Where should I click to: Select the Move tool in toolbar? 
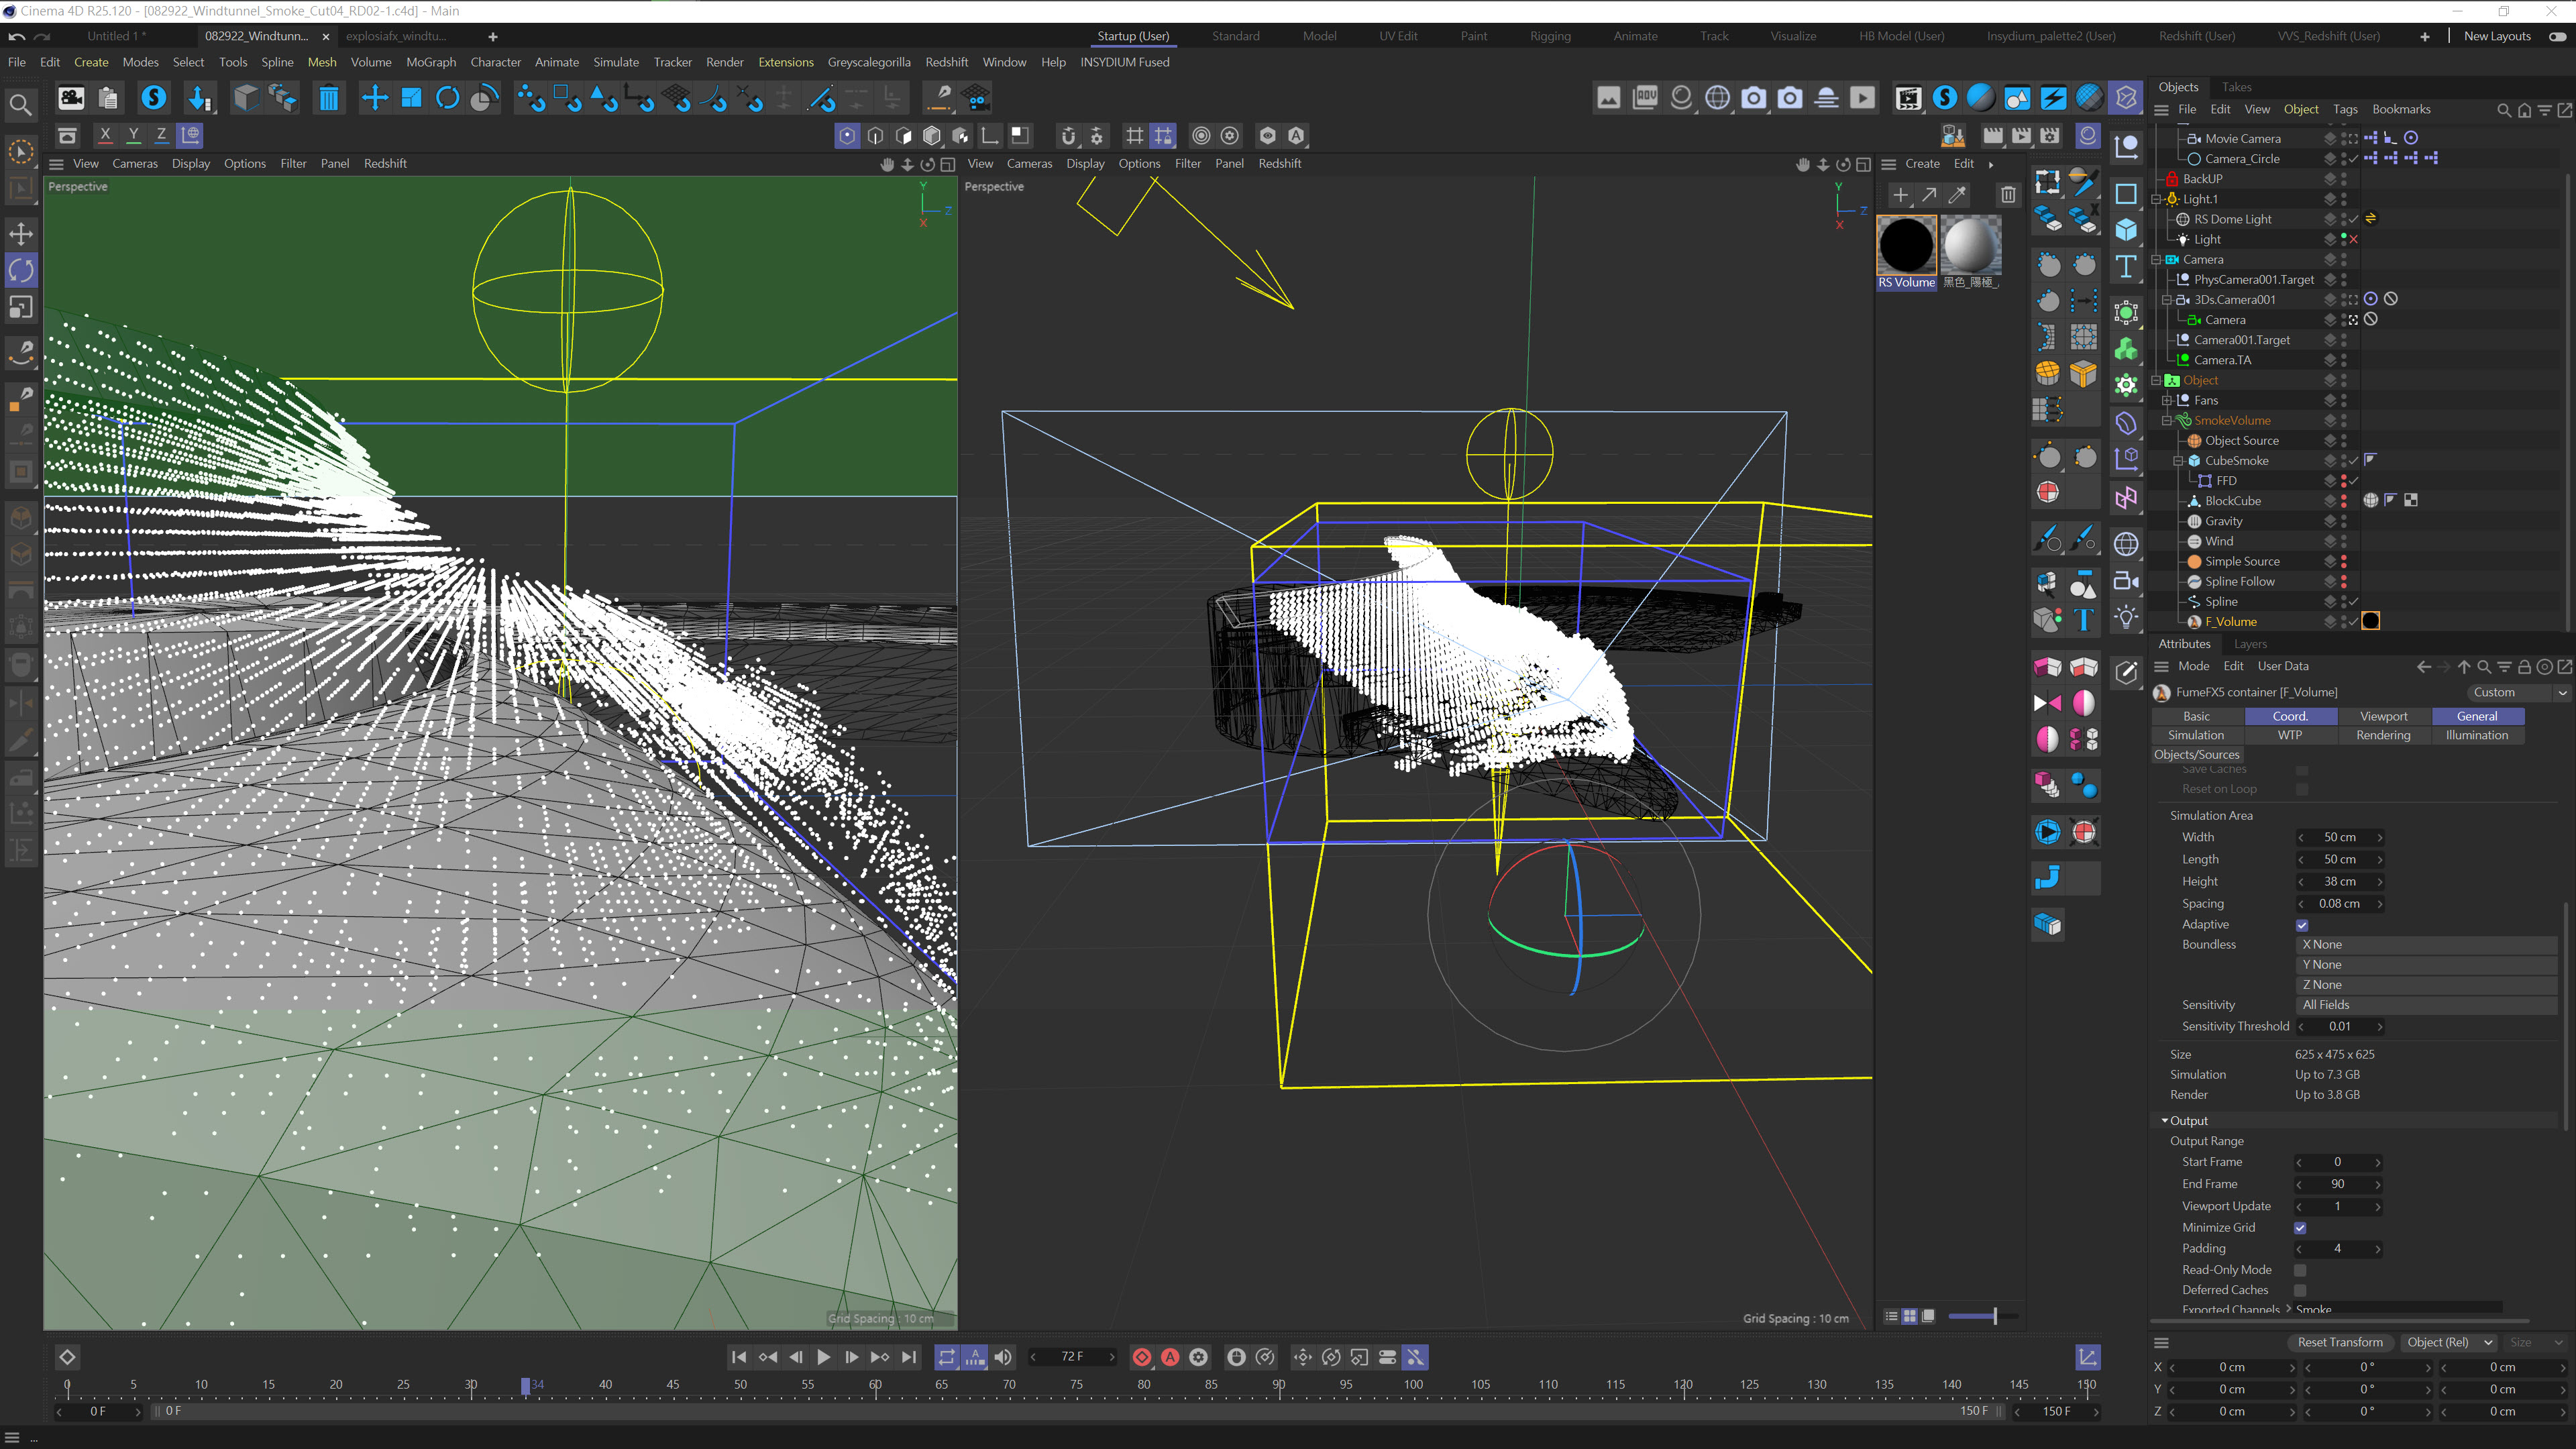point(374,98)
